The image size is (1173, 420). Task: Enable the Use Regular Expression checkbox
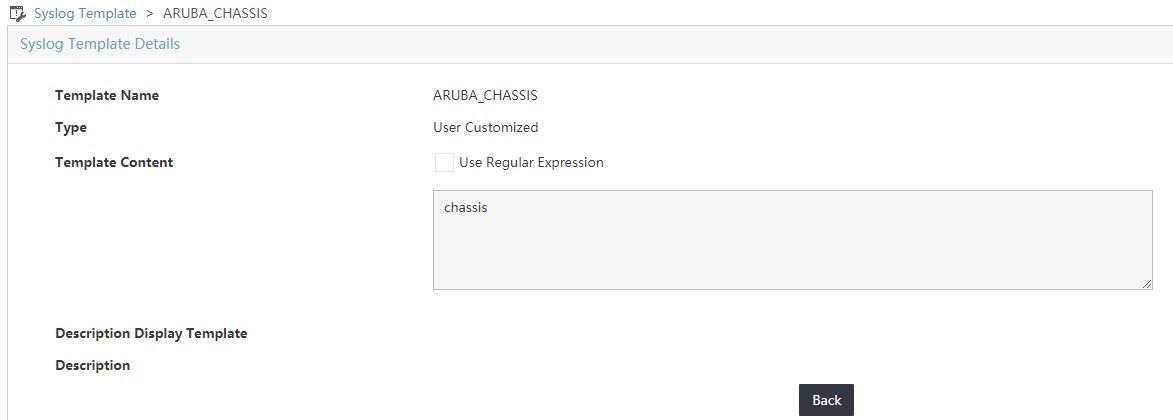[444, 162]
